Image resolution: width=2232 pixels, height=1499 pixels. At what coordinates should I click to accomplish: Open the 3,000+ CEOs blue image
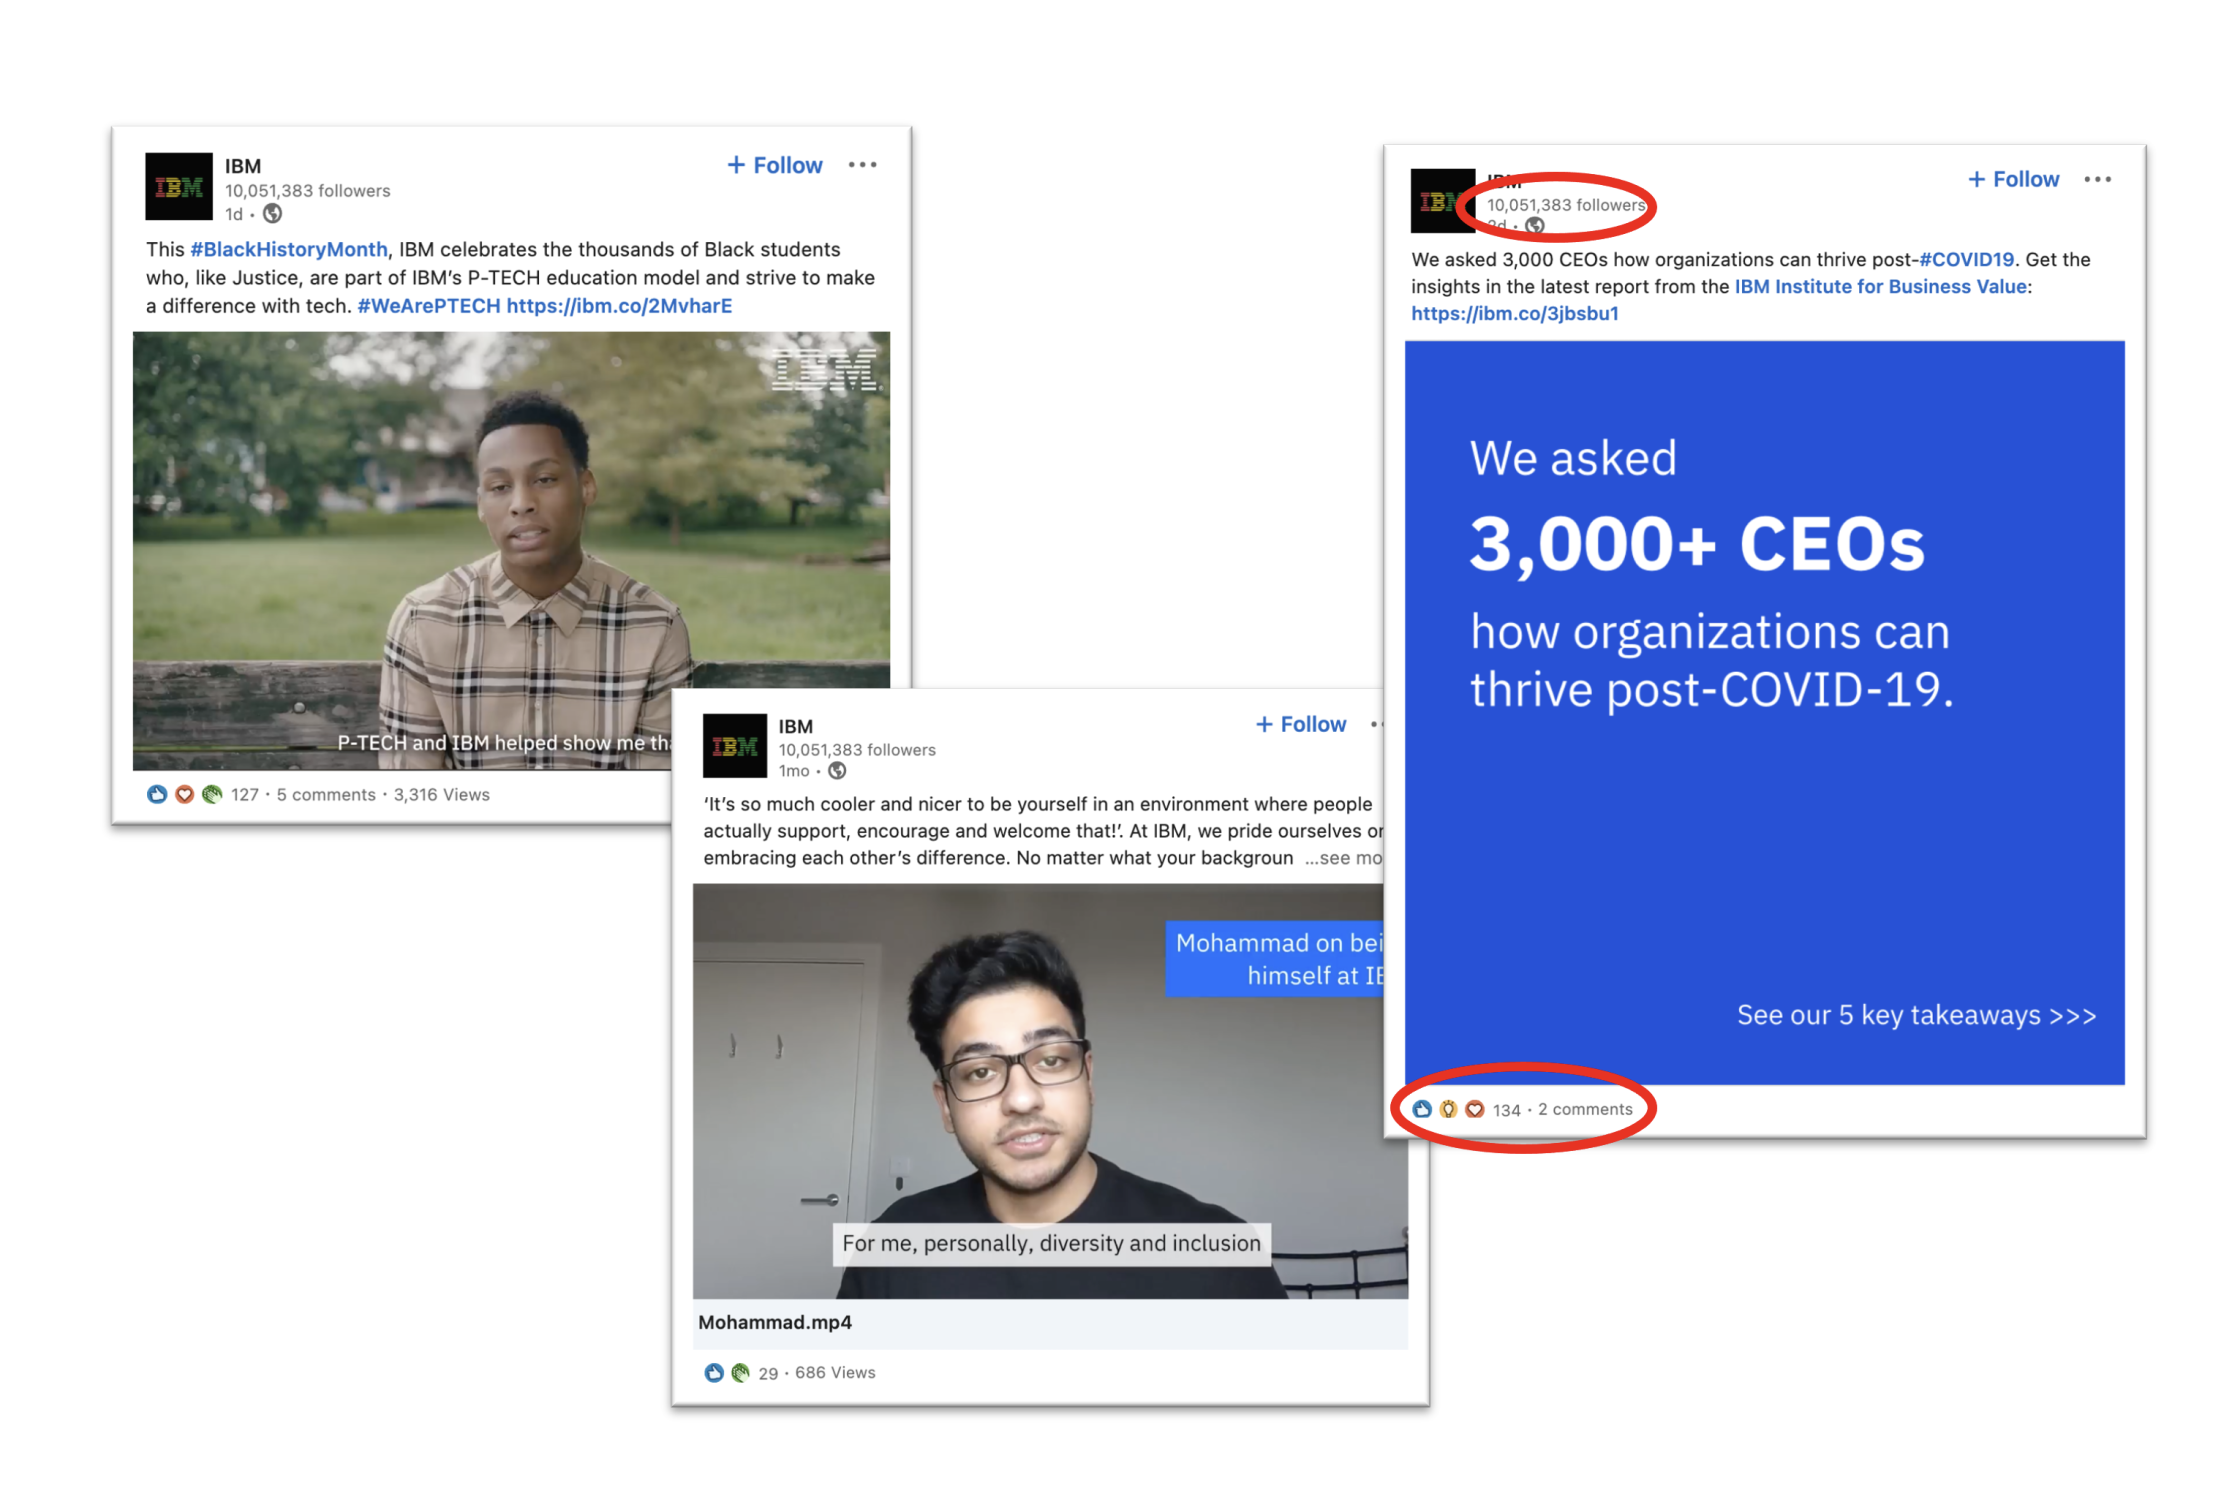tap(1765, 712)
